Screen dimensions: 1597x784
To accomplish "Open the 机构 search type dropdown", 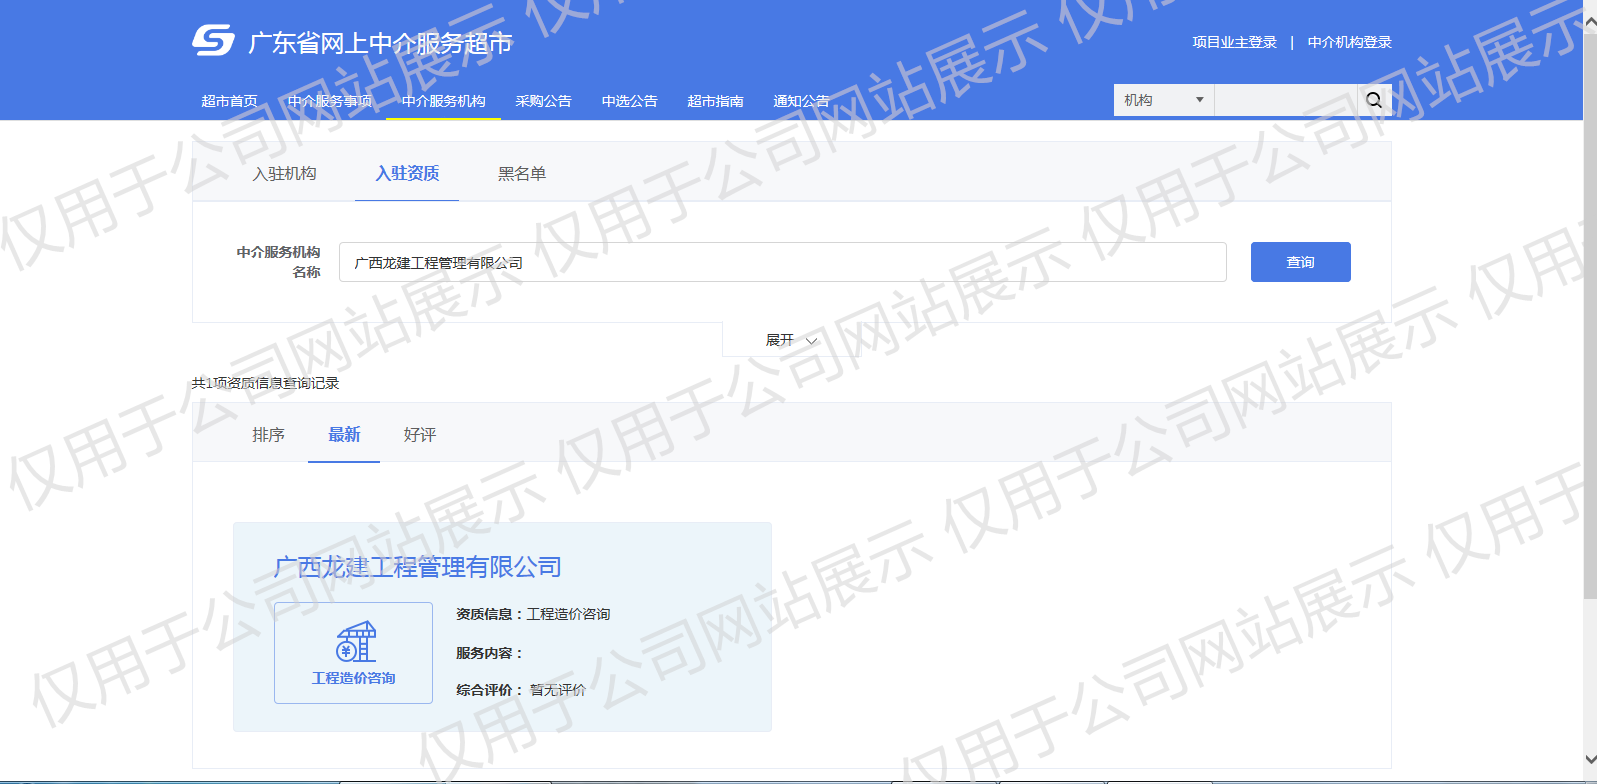I will pyautogui.click(x=1163, y=100).
